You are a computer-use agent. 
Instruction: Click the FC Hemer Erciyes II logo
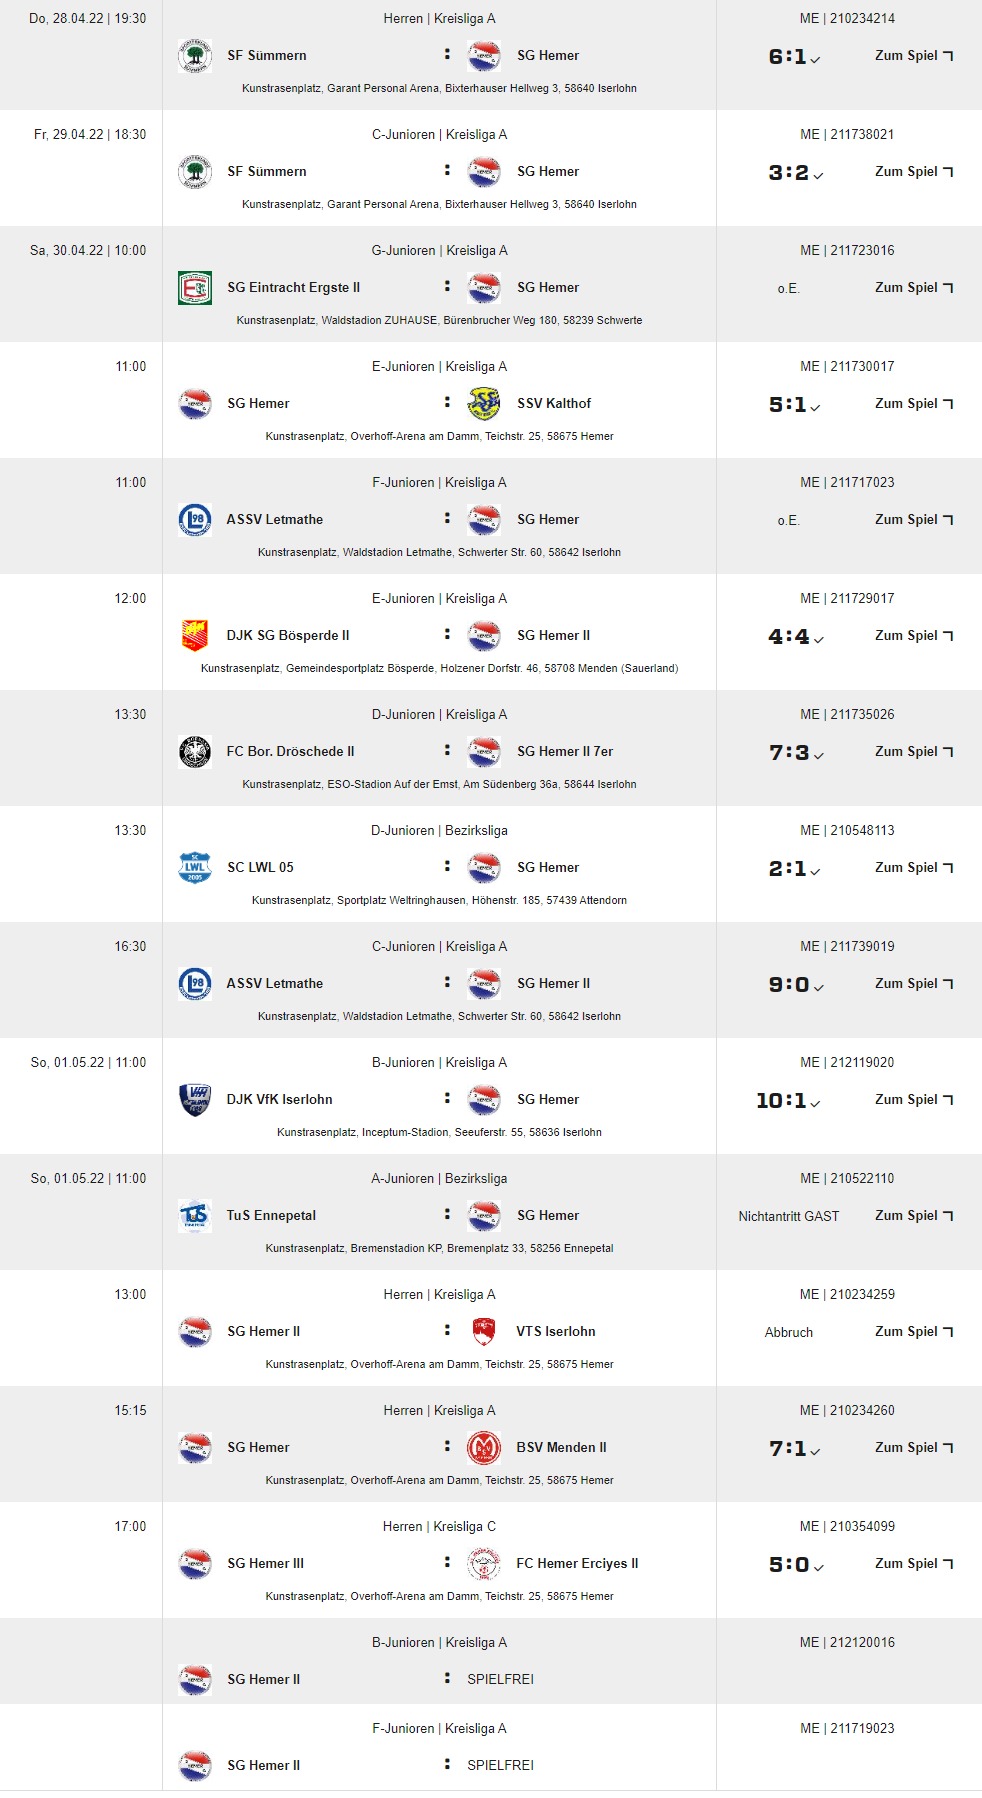tap(484, 1564)
